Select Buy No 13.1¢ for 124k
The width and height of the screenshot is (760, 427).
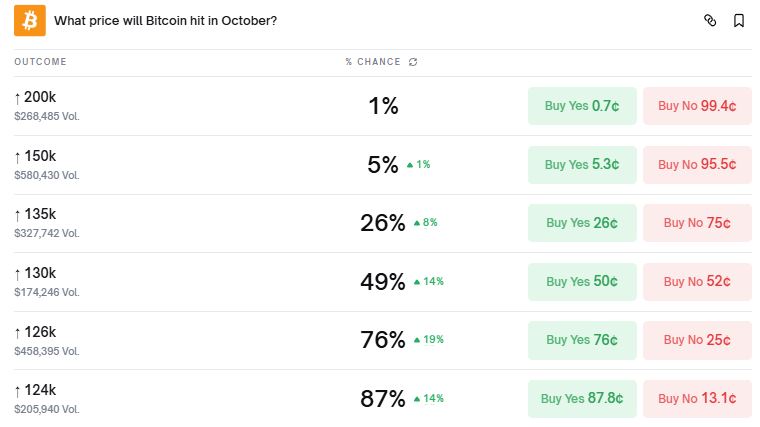point(697,398)
